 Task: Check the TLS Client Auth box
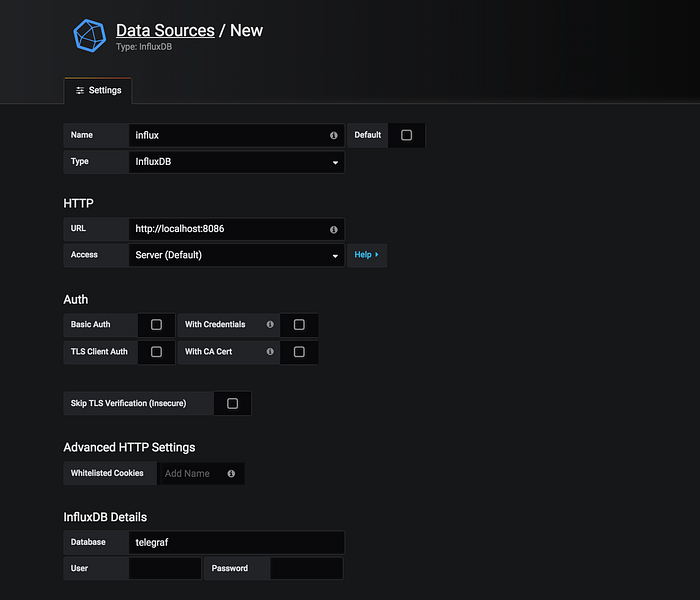[x=156, y=352]
